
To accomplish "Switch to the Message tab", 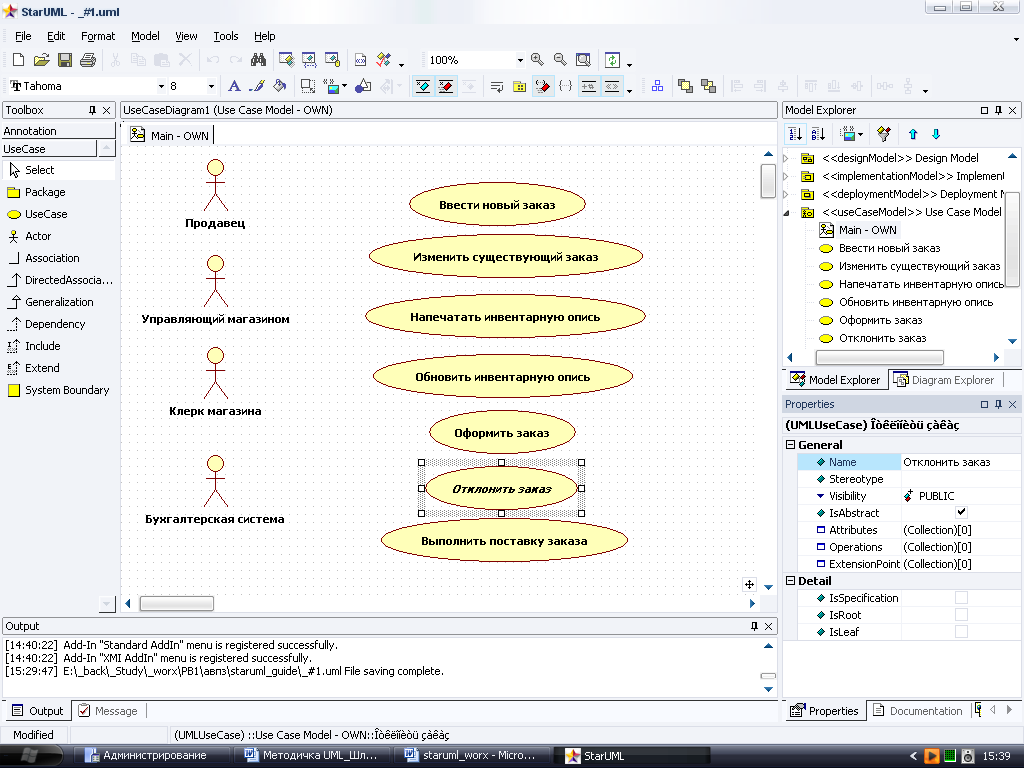I will point(108,711).
